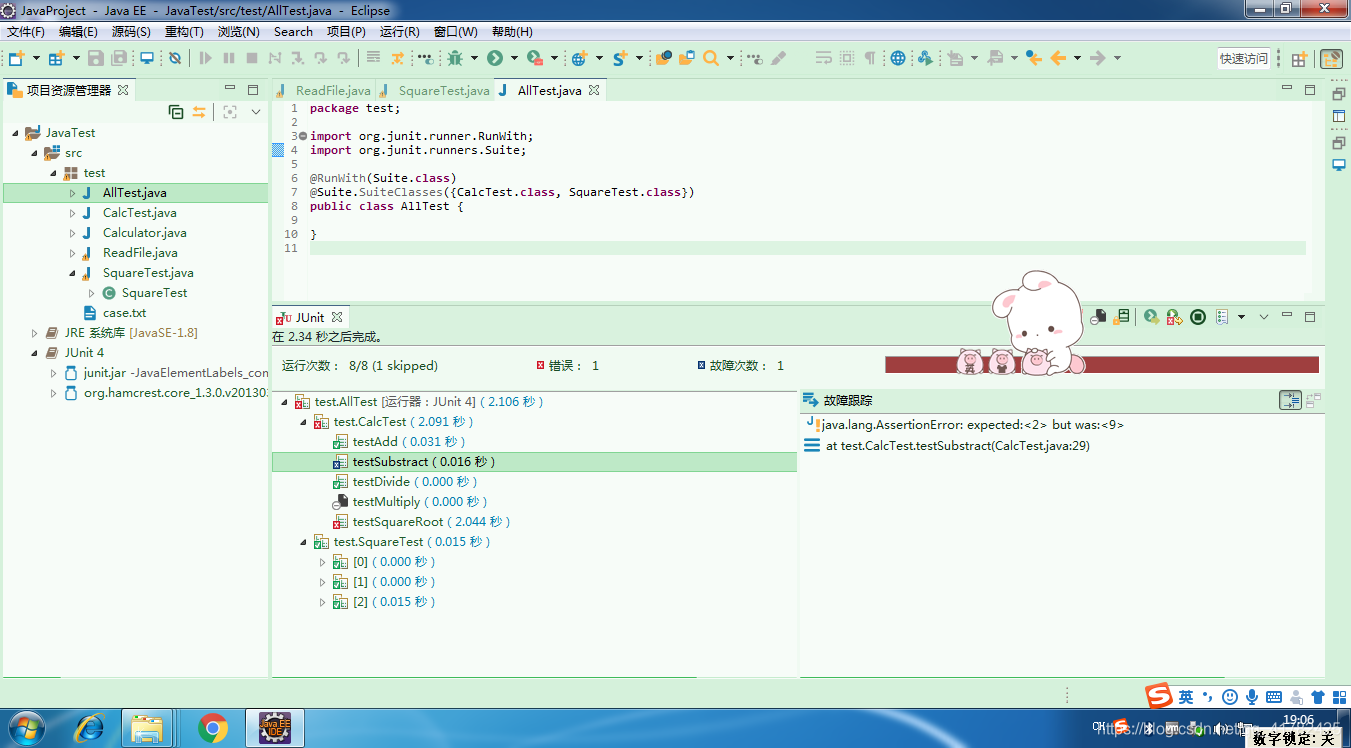Collapse the src folder node
This screenshot has width=1351, height=748.
coord(34,153)
